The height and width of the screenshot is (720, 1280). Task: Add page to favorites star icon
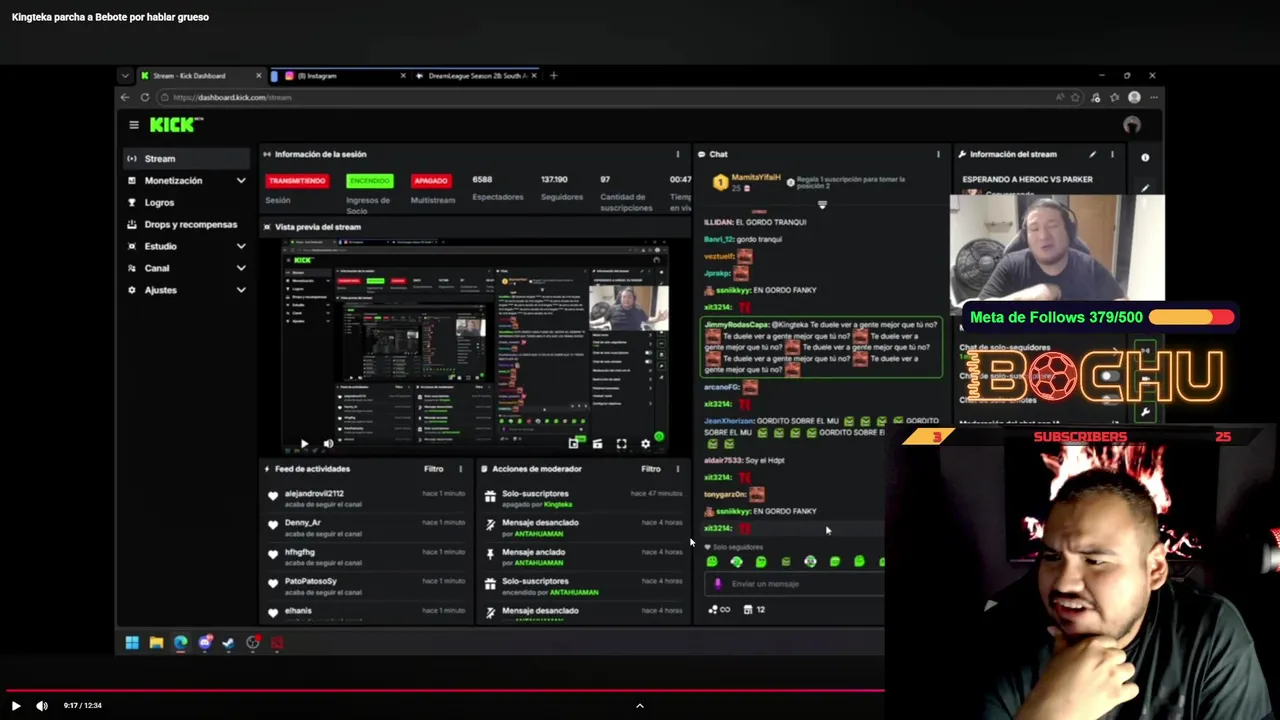point(1075,97)
